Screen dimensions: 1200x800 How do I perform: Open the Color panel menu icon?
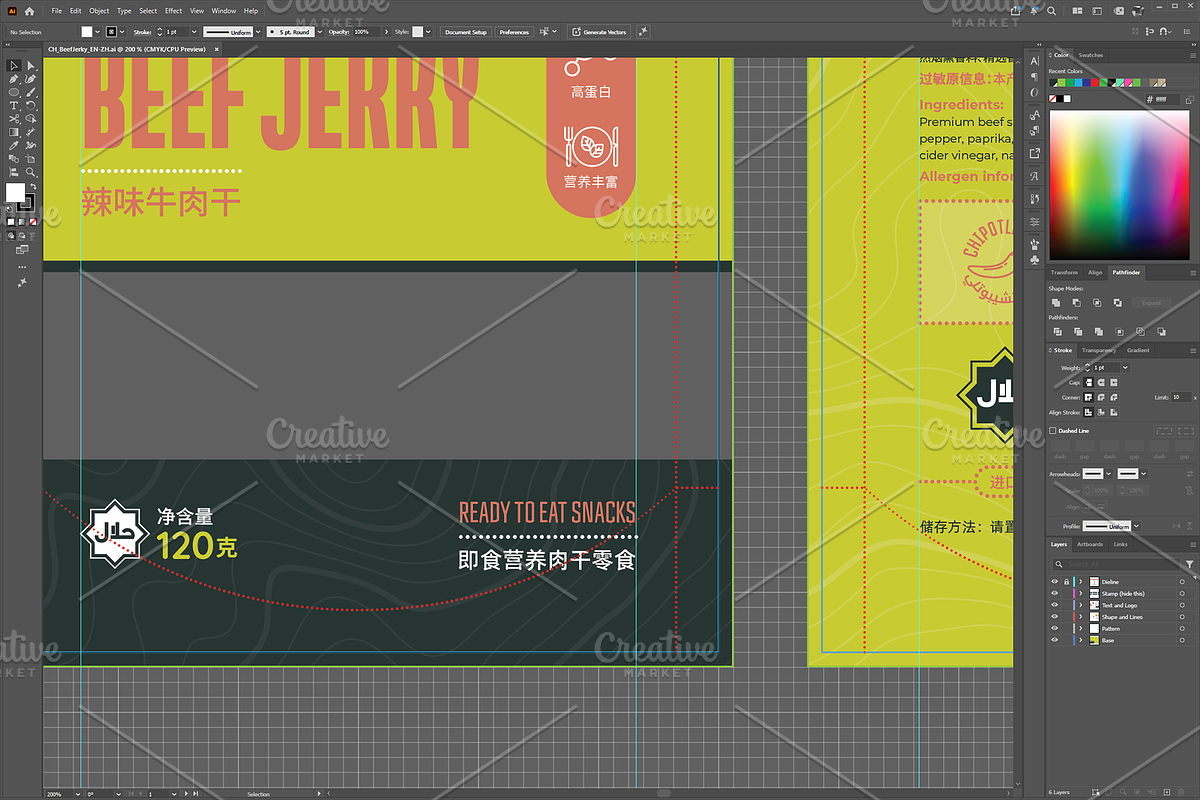point(1192,55)
